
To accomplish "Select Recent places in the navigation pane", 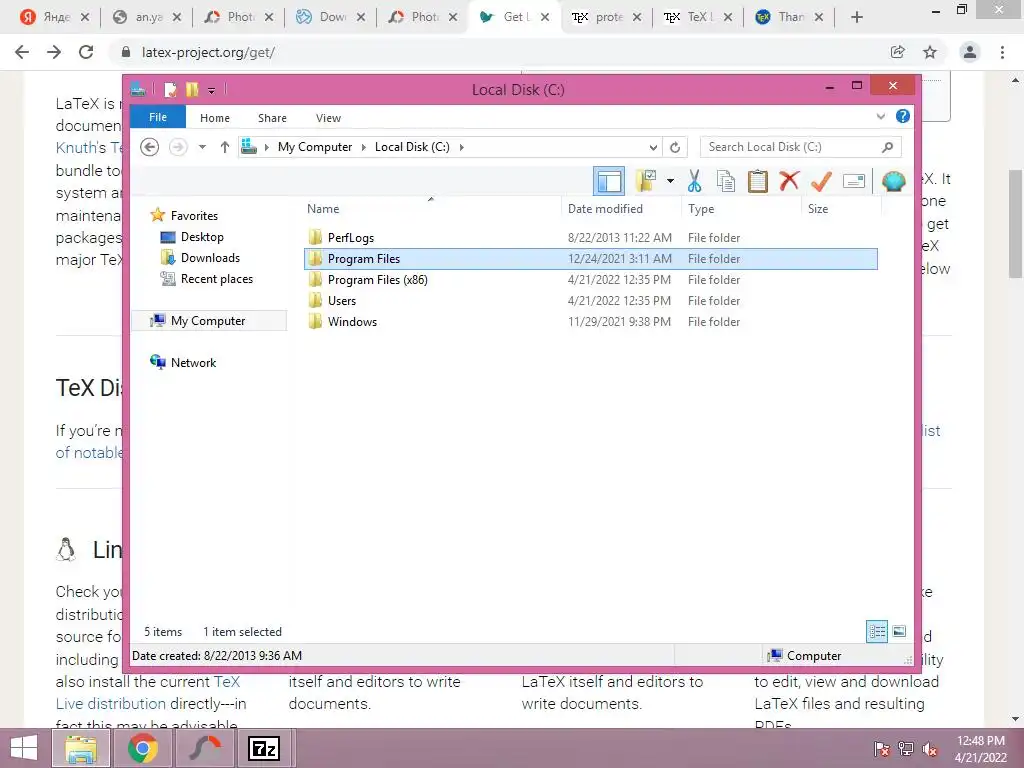I will tap(217, 279).
